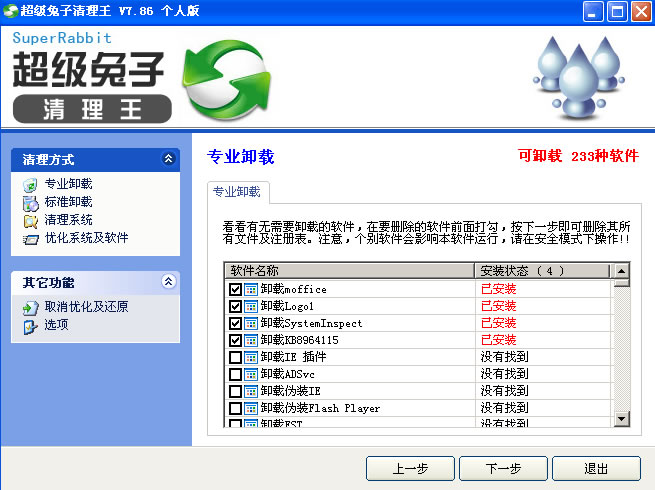Check the 卸载伪装Flash Player checkbox
Screen dimensions: 655x490
(x=235, y=408)
